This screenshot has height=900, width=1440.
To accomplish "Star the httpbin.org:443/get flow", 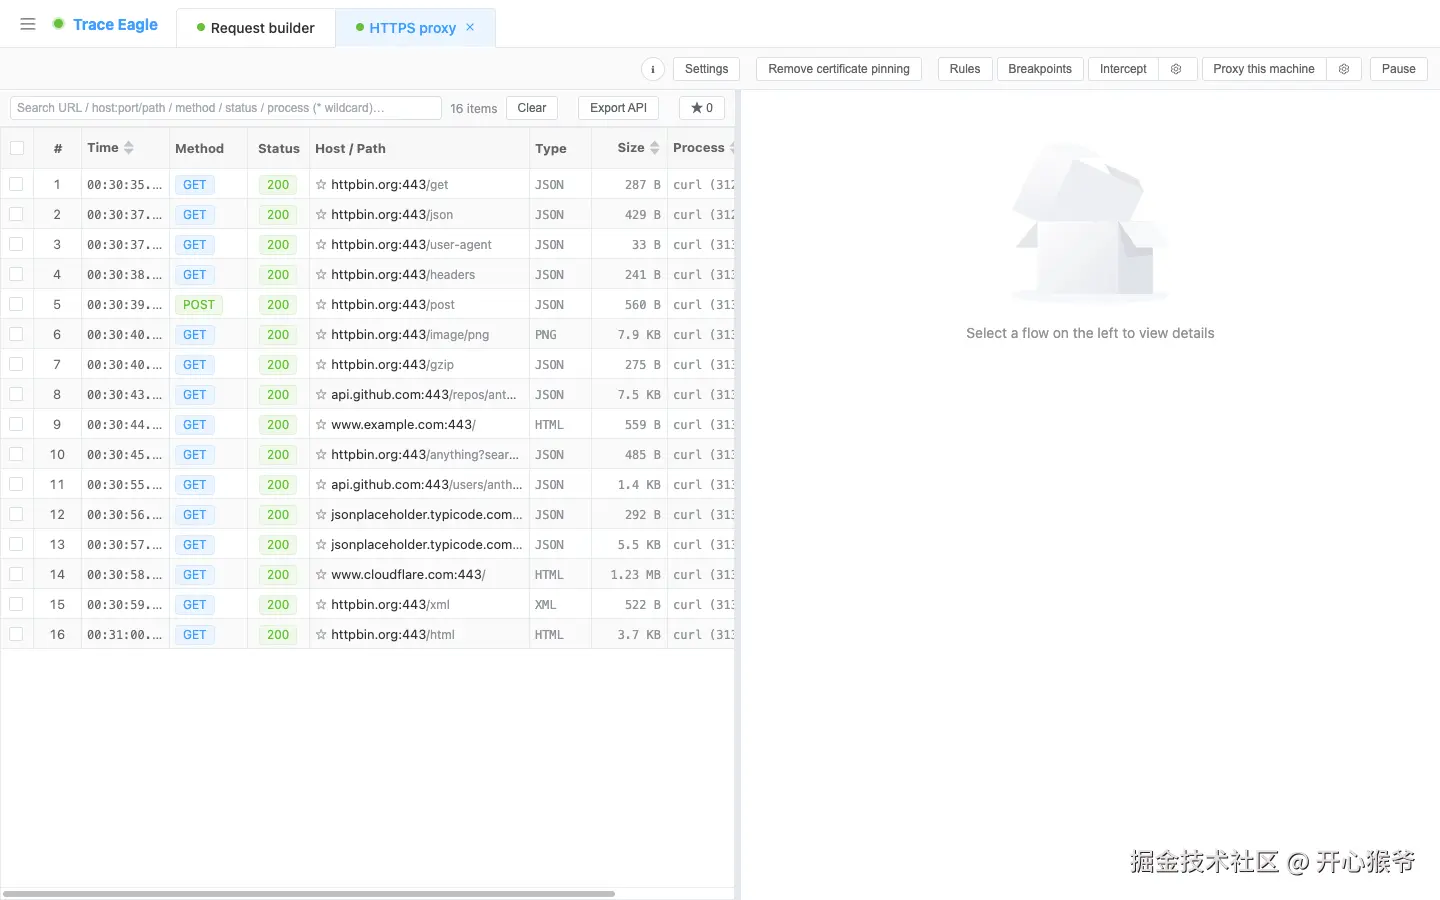I will 321,184.
